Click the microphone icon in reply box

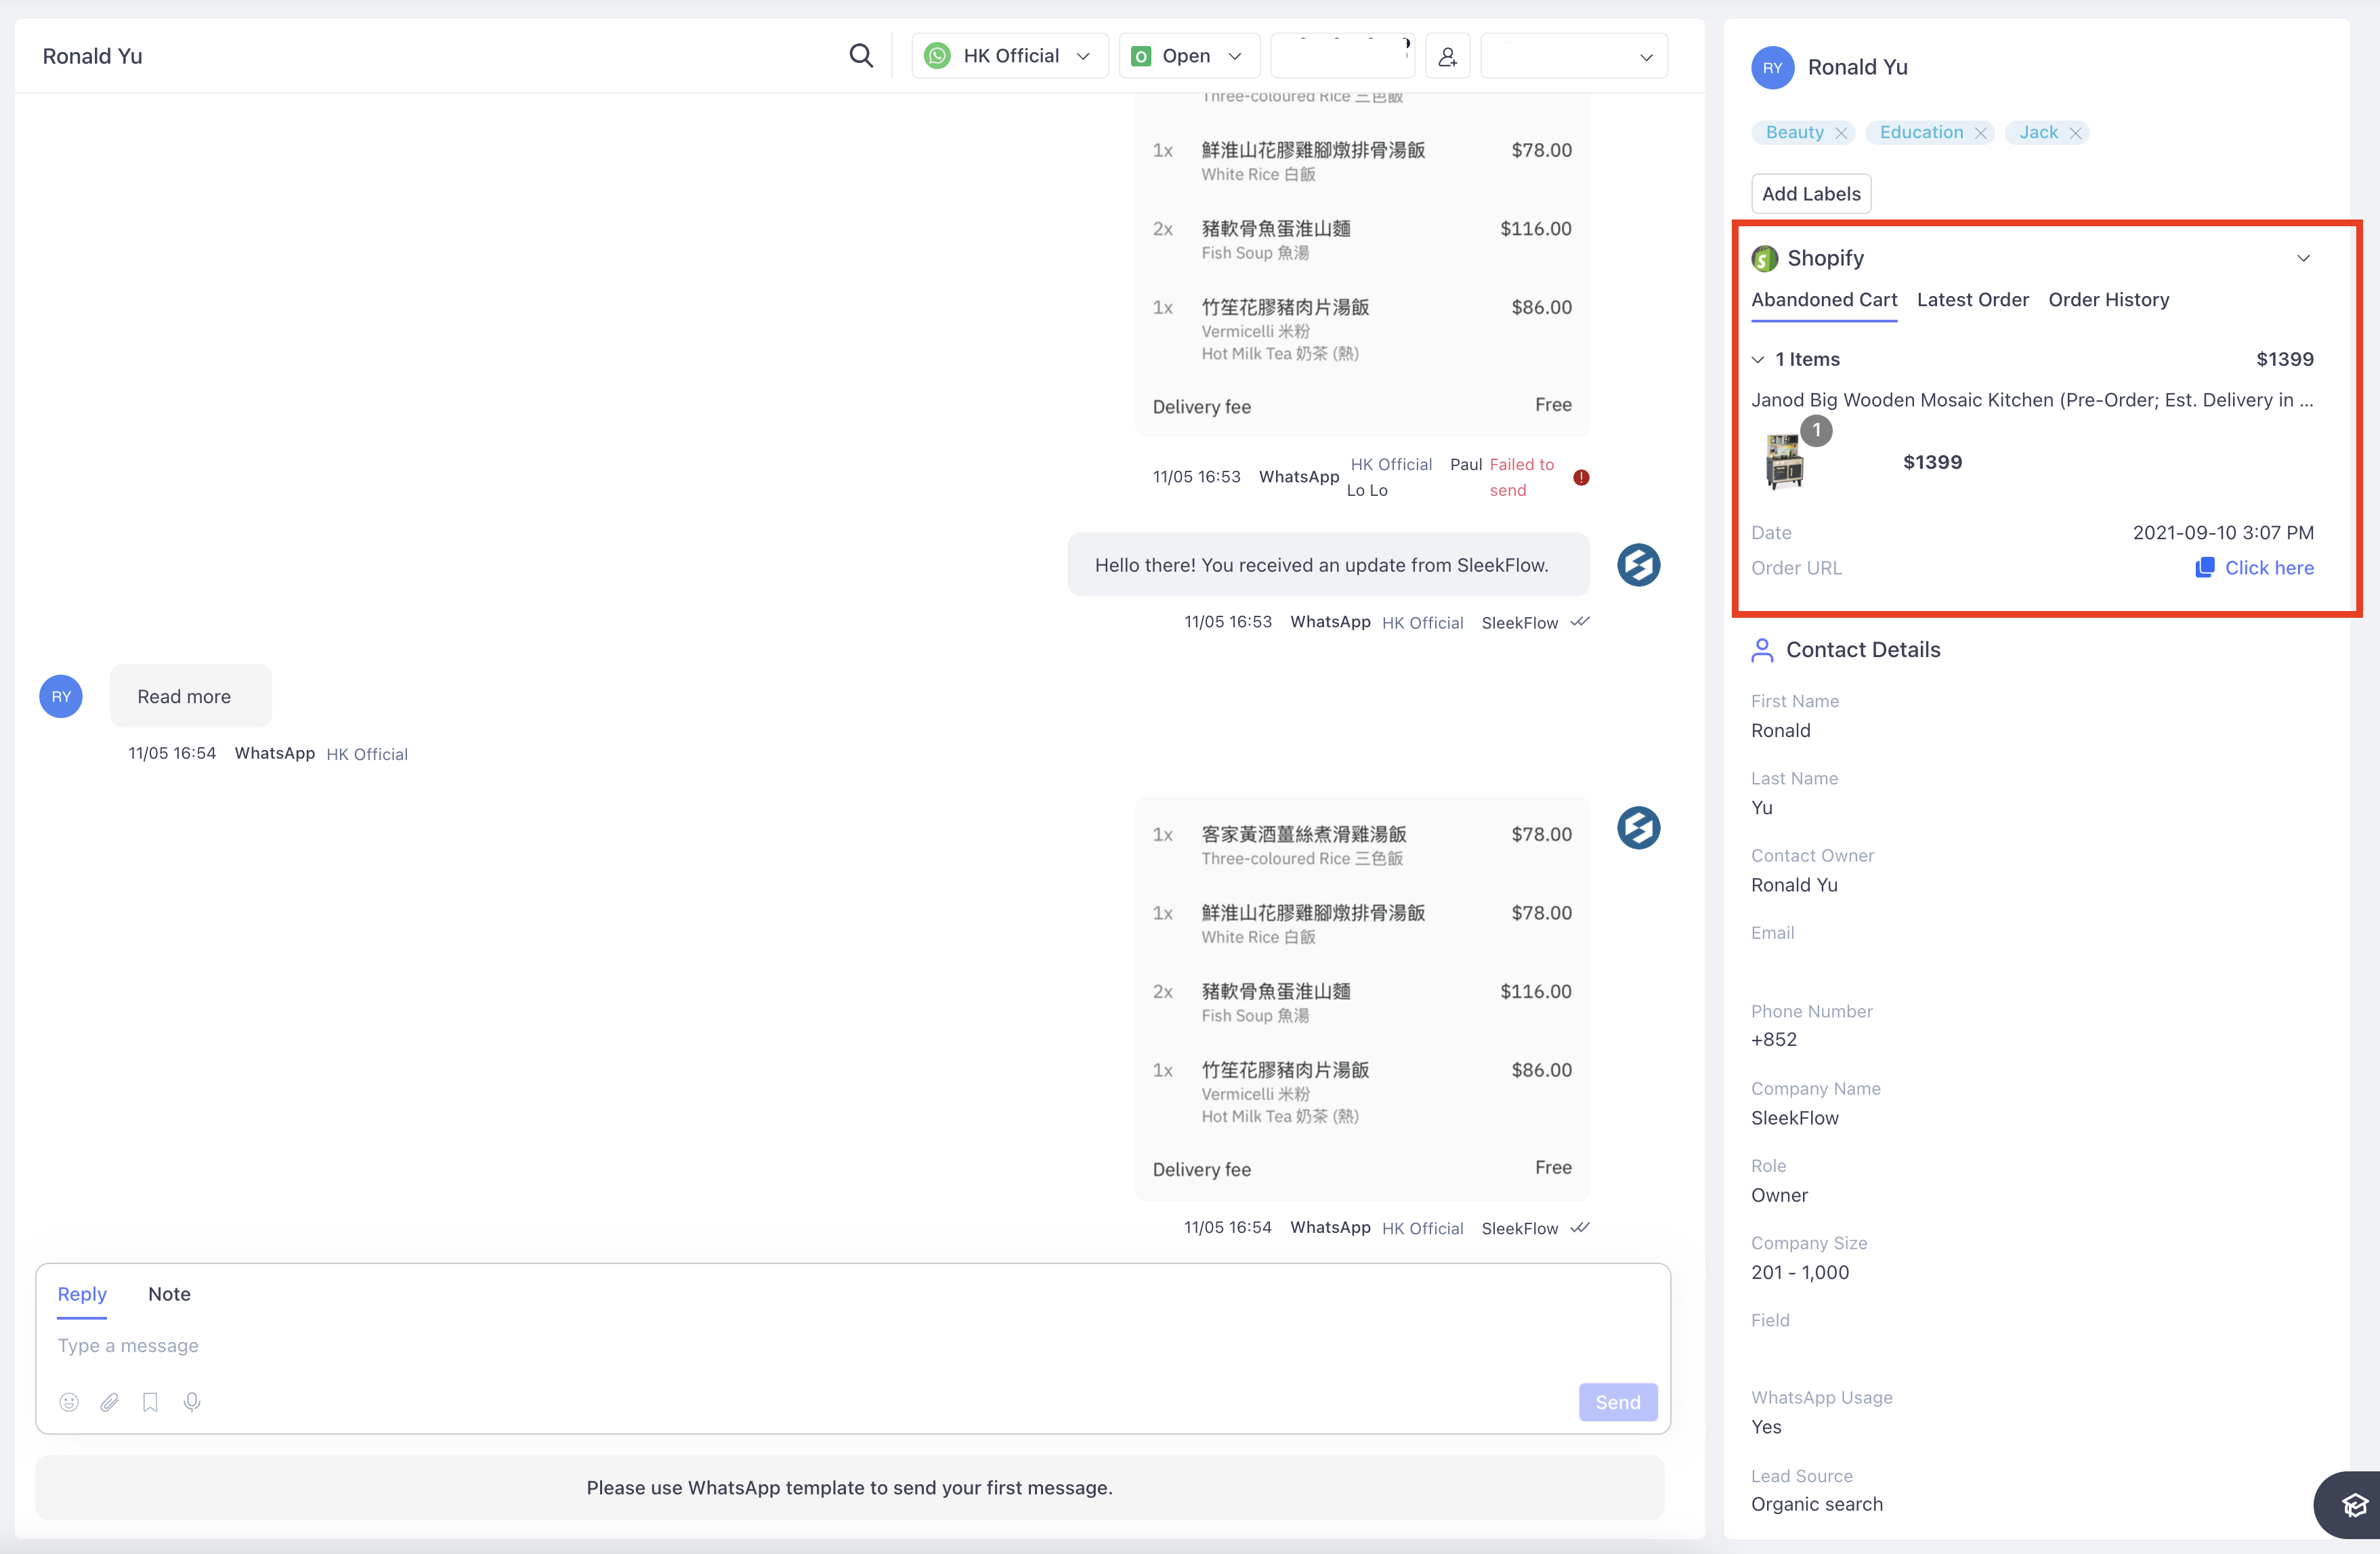click(191, 1402)
